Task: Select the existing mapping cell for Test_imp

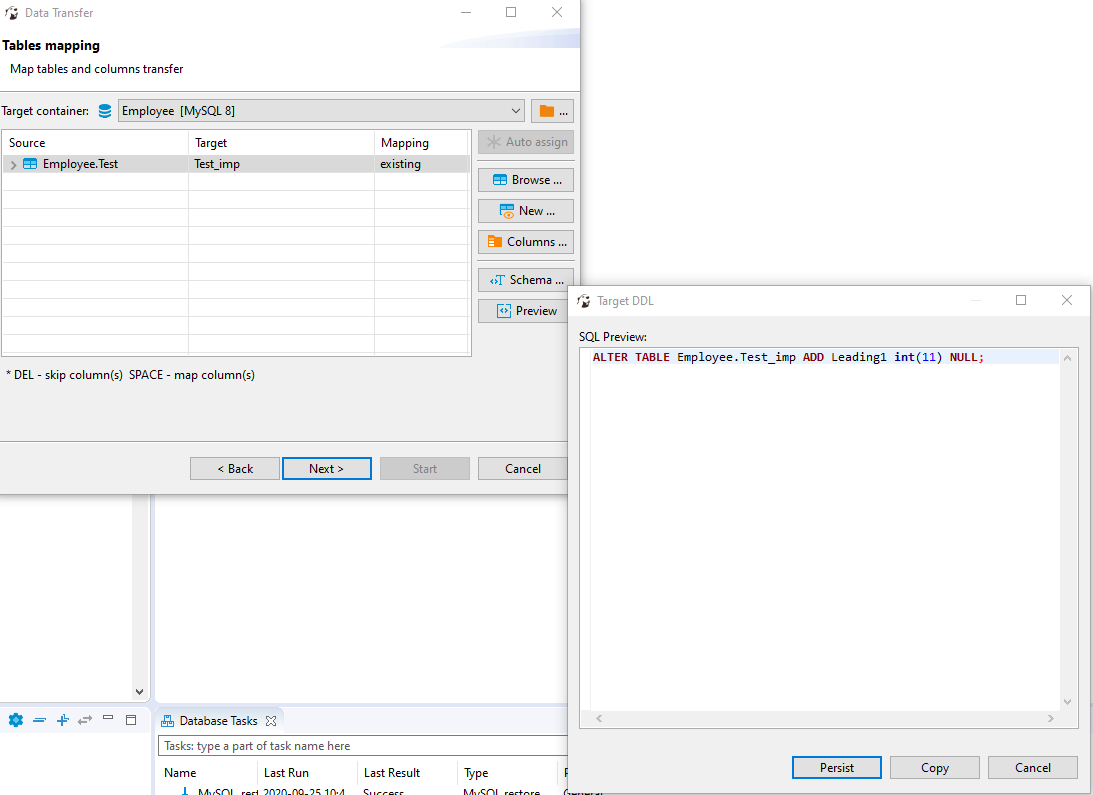Action: tap(403, 163)
